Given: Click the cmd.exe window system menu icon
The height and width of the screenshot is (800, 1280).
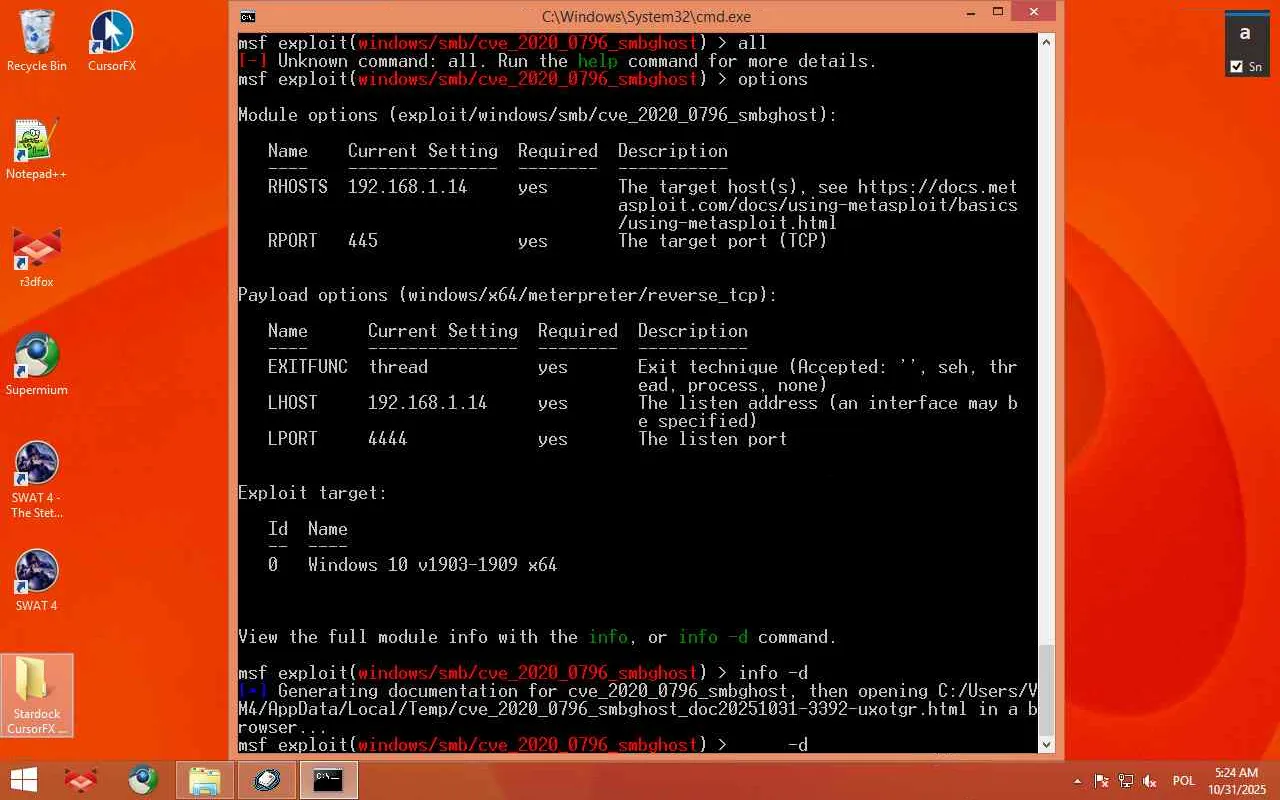Looking at the screenshot, I should (247, 16).
